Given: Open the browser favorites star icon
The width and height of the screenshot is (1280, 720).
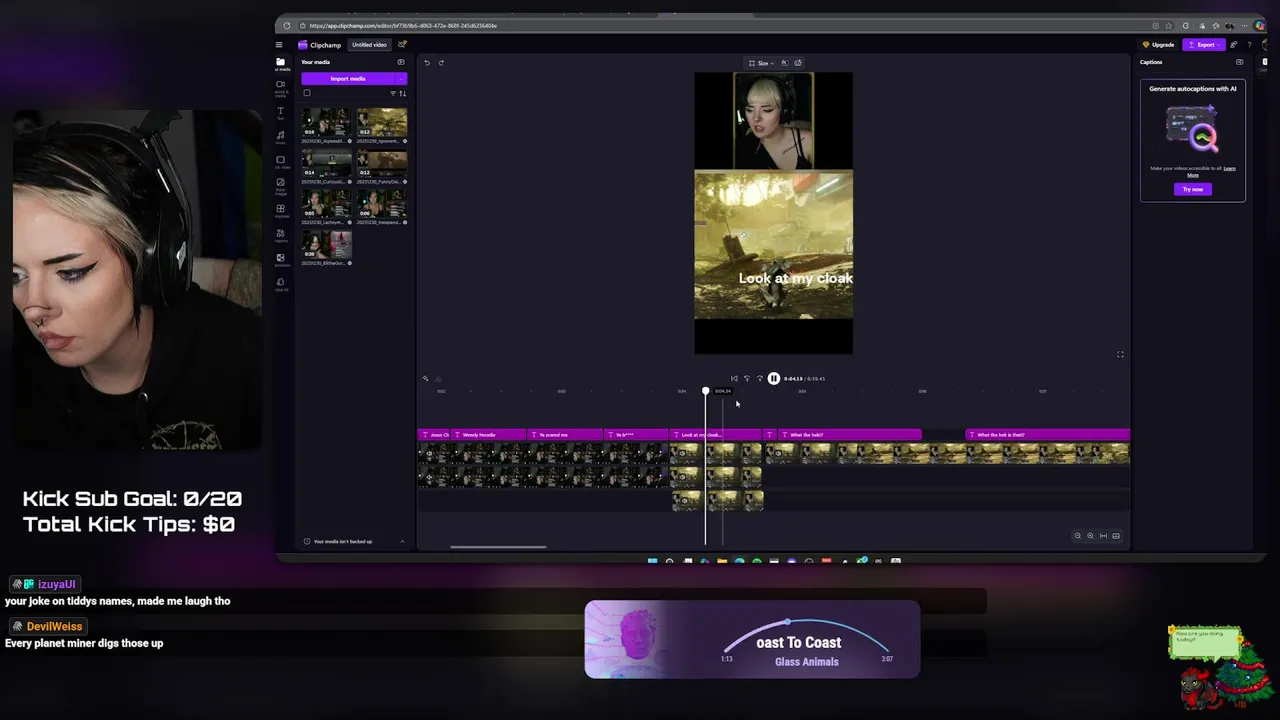Looking at the screenshot, I should [1170, 26].
